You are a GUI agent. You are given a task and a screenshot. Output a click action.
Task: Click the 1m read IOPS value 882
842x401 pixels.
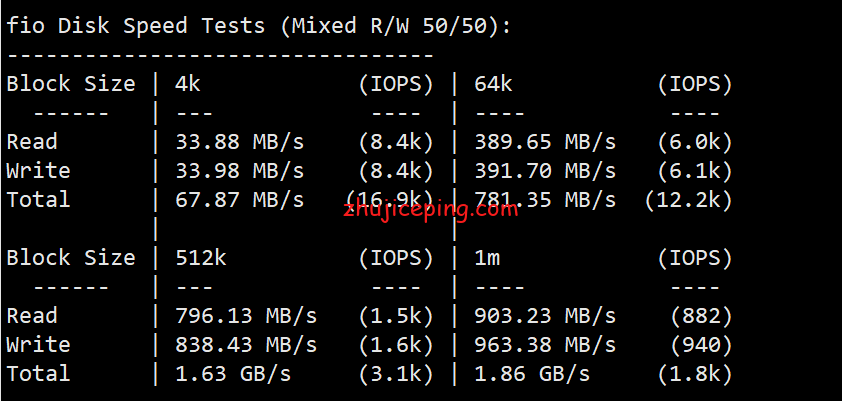(x=701, y=316)
